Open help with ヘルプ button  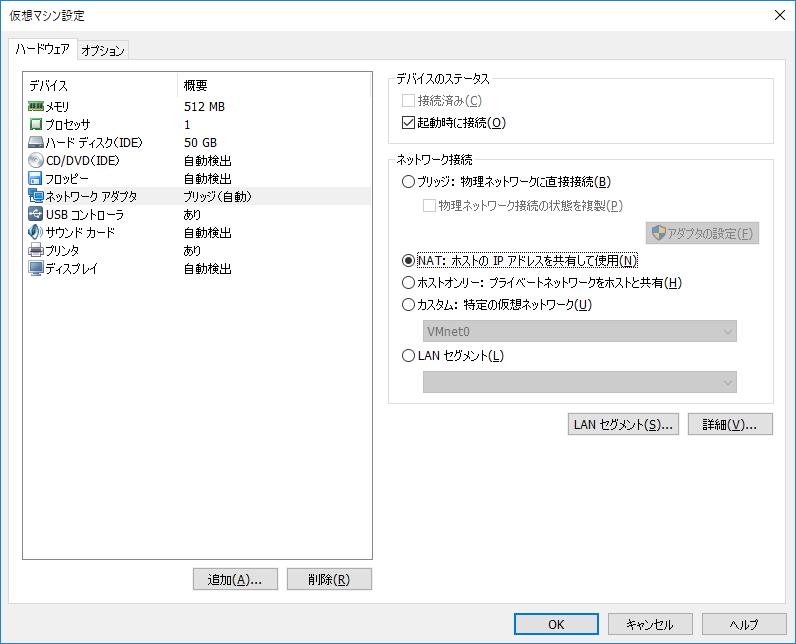[744, 624]
